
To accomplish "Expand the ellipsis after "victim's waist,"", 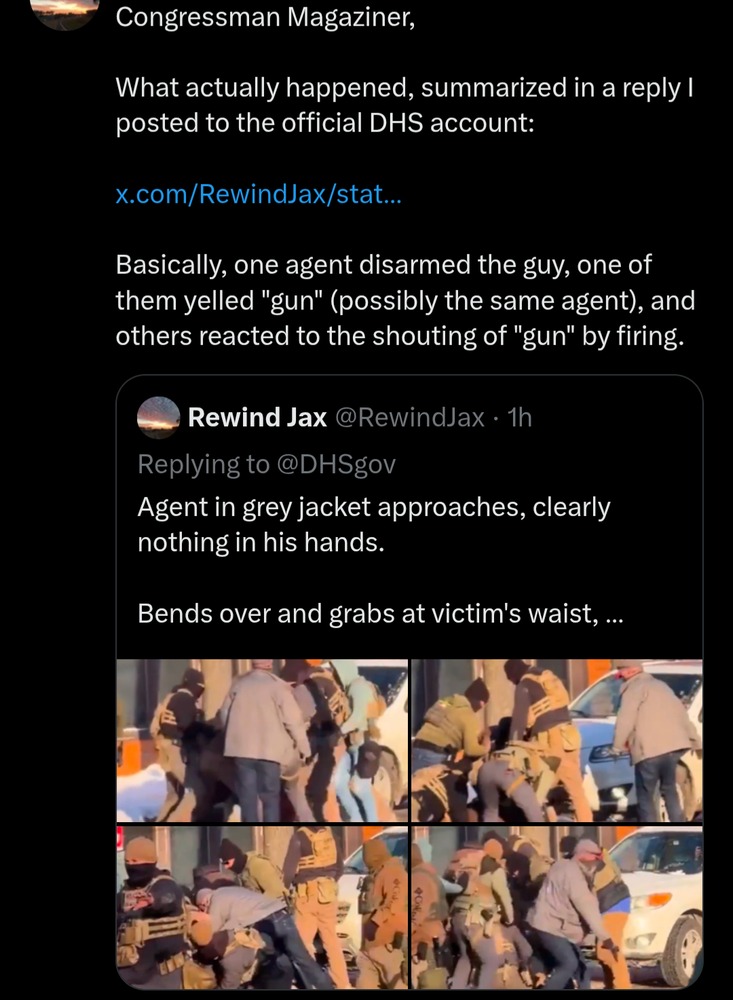I will coord(615,613).
